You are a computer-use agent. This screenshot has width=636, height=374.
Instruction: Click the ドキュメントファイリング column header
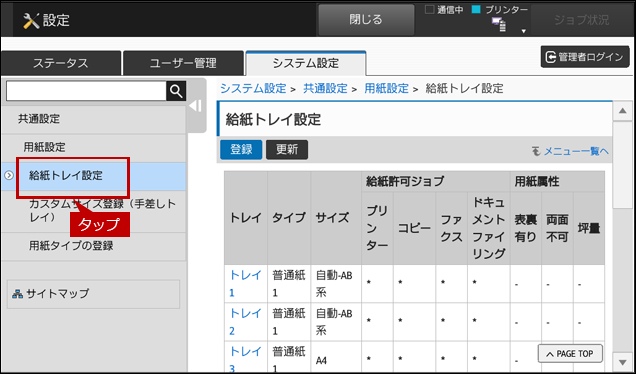[x=488, y=228]
